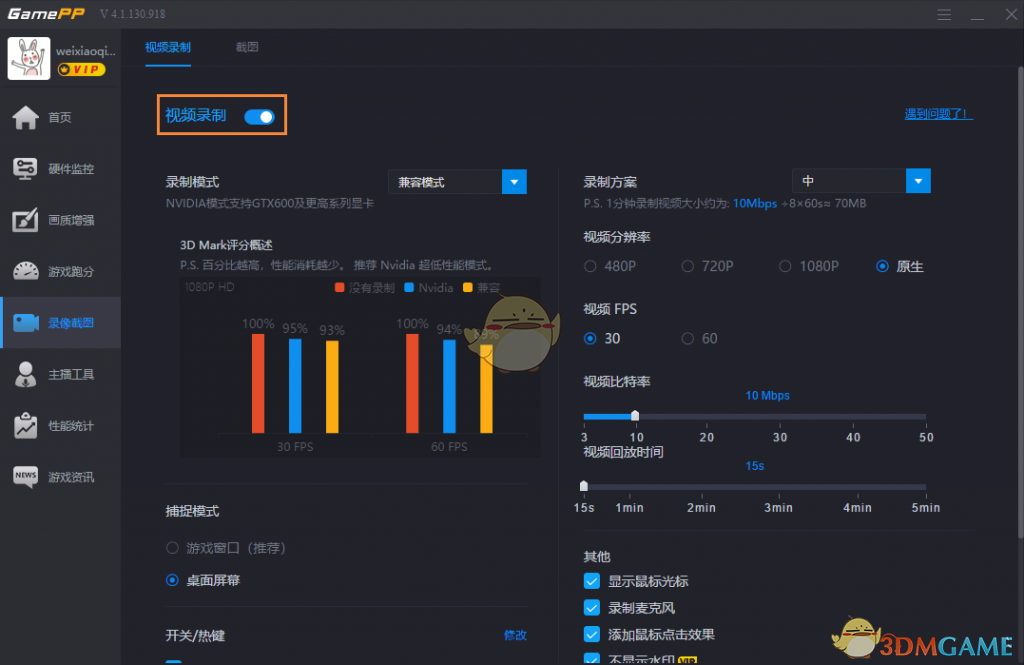The image size is (1024, 665).
Task: Open the home page house icon
Action: [x=25, y=118]
